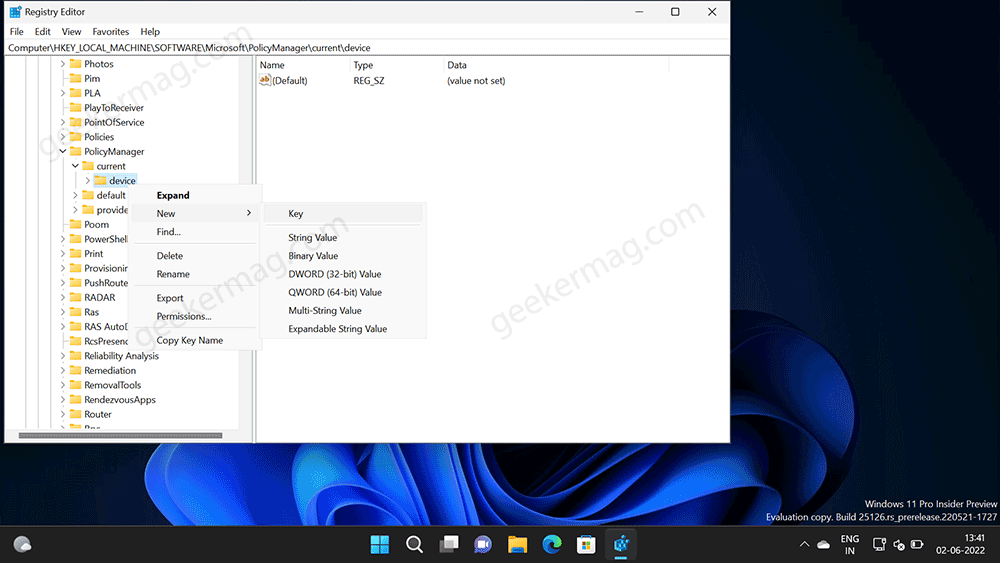Click the registry path address bar
The width and height of the screenshot is (1000, 563).
[367, 48]
